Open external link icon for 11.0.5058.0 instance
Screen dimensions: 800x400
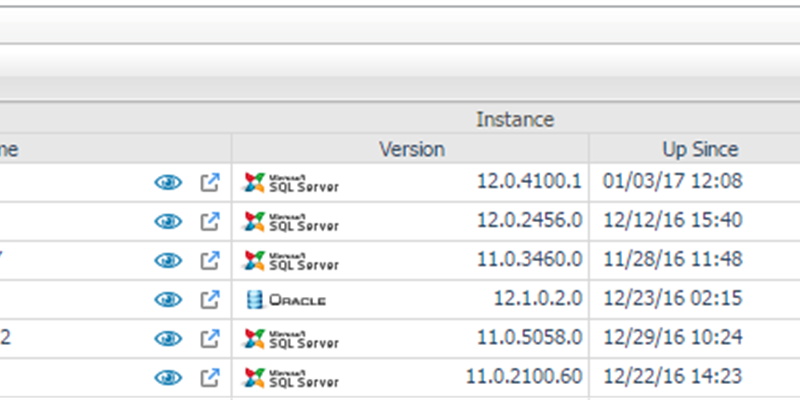coord(210,339)
